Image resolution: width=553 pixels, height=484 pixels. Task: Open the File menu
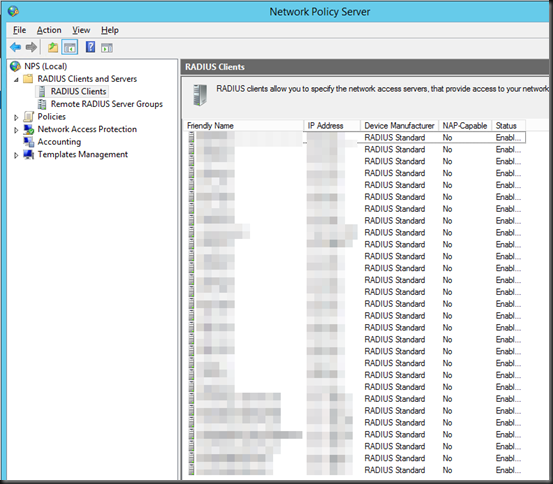click(19, 30)
